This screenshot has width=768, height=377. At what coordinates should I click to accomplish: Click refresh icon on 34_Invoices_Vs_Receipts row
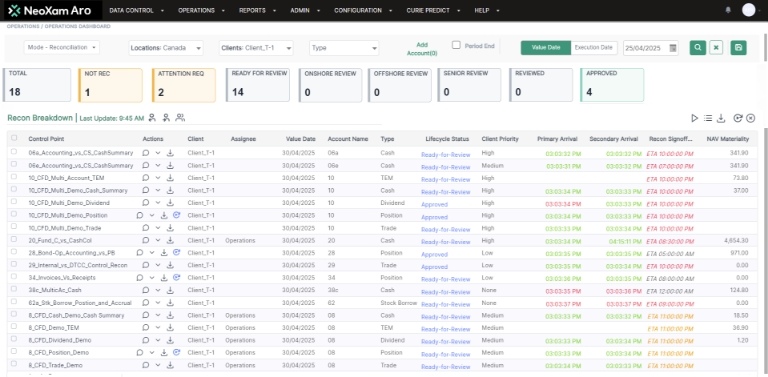[176, 278]
